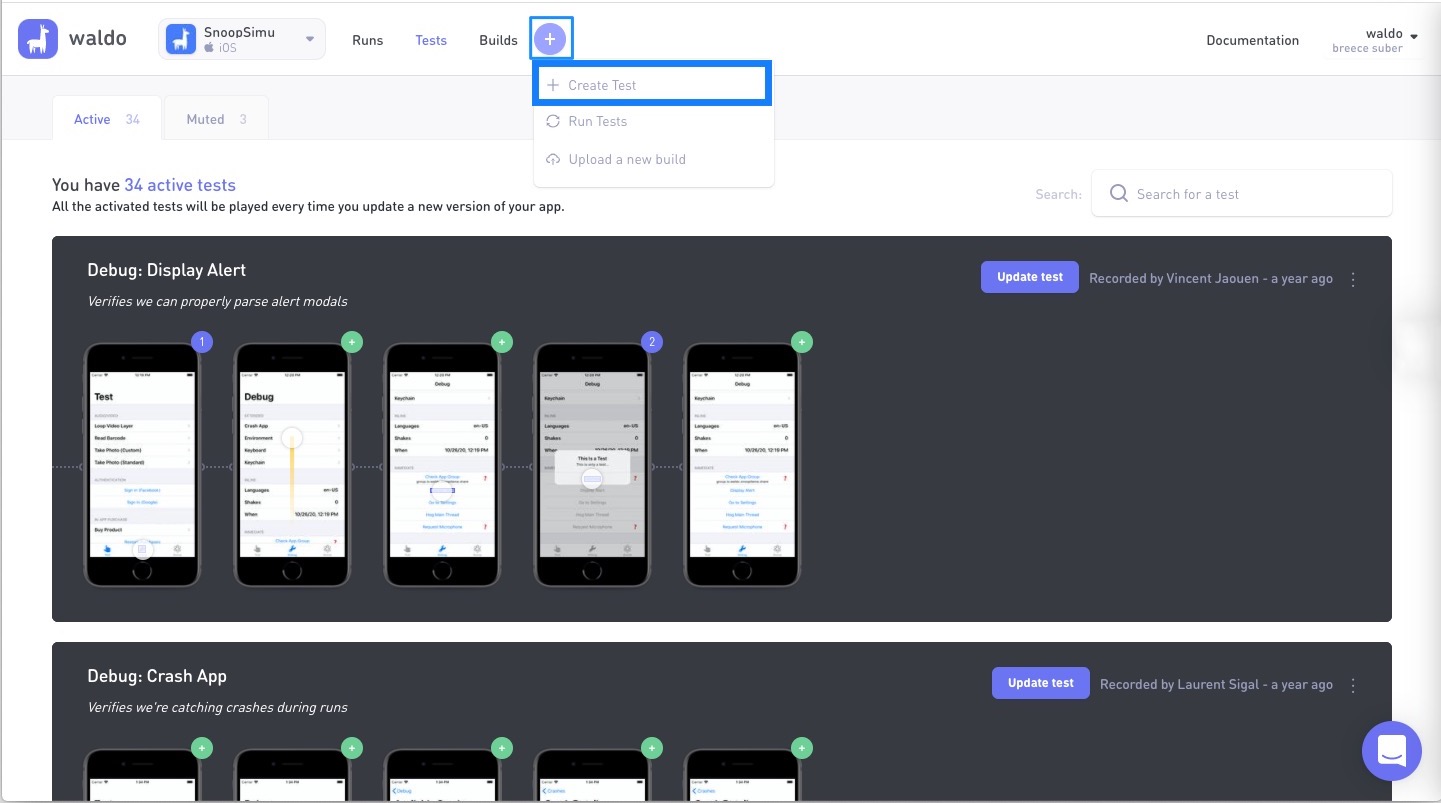Update the Debug: Display Alert test

click(x=1030, y=277)
